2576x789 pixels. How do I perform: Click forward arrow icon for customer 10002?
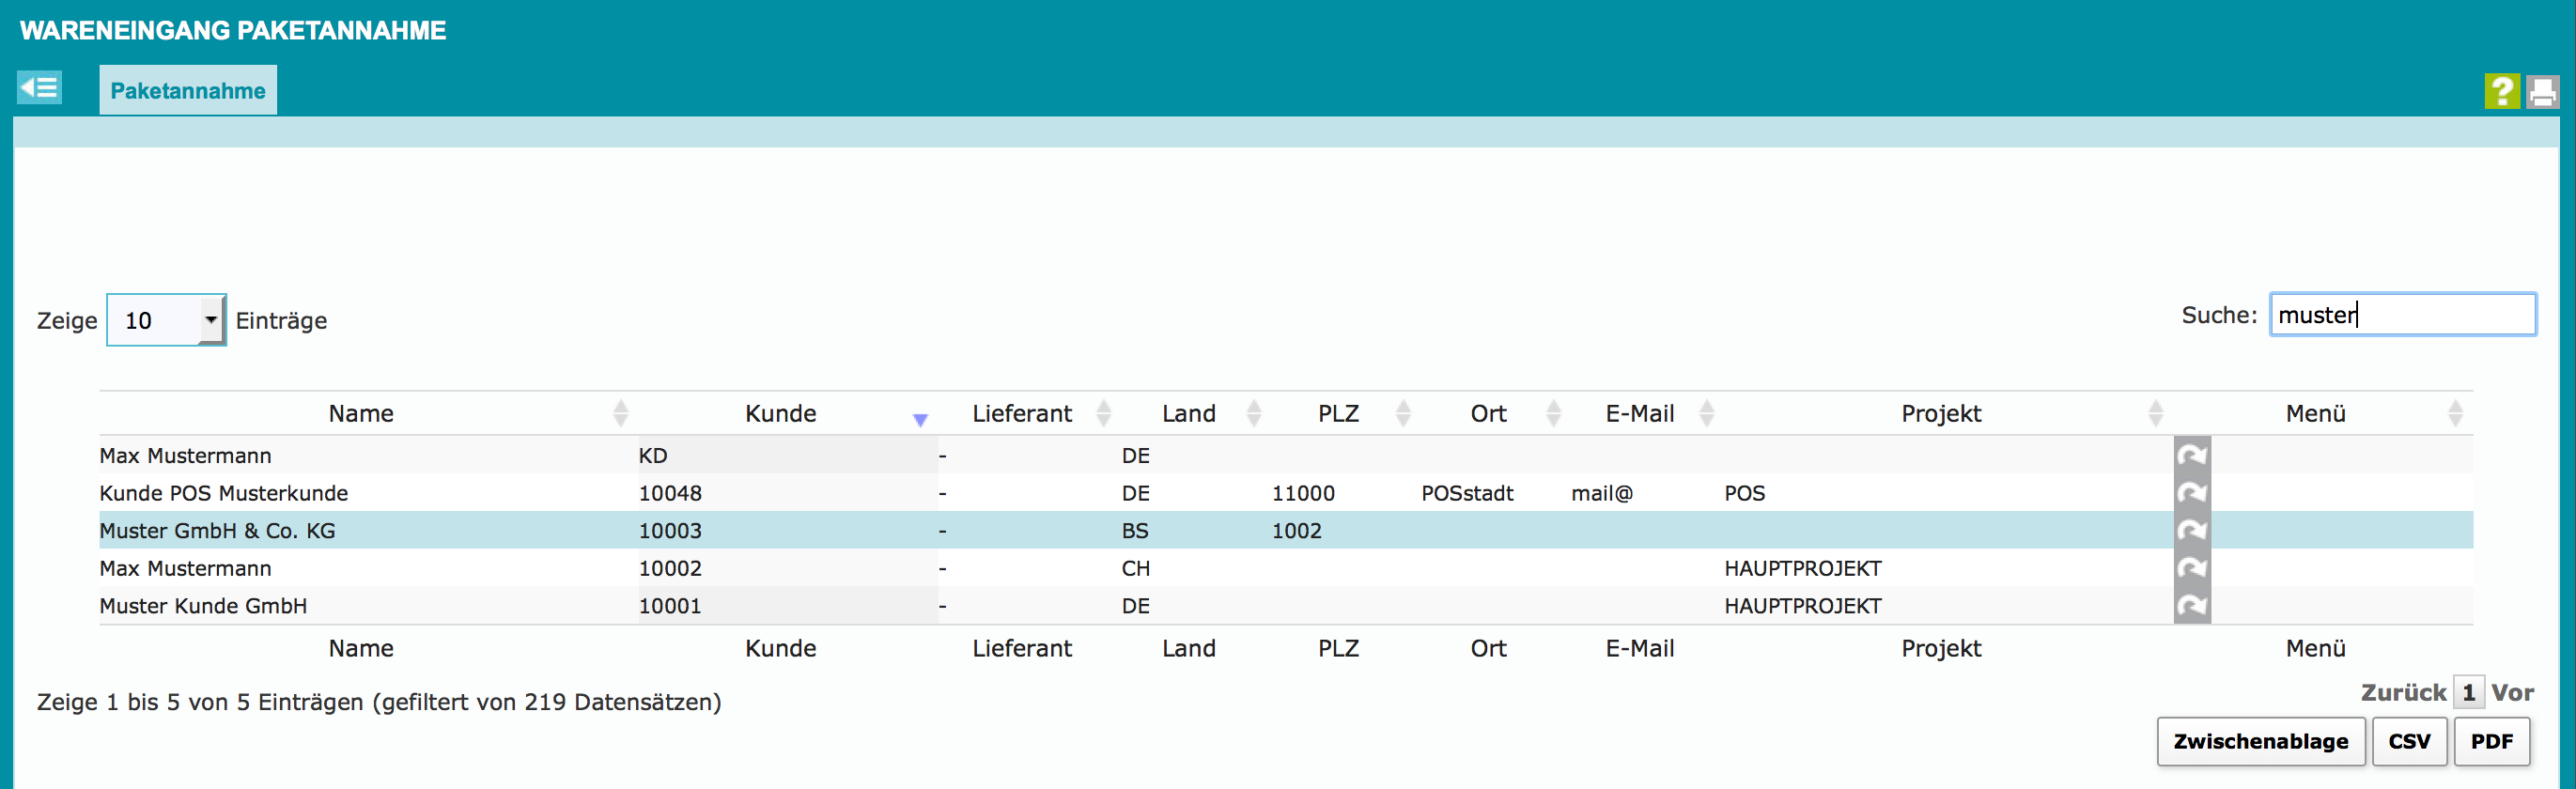[2191, 568]
